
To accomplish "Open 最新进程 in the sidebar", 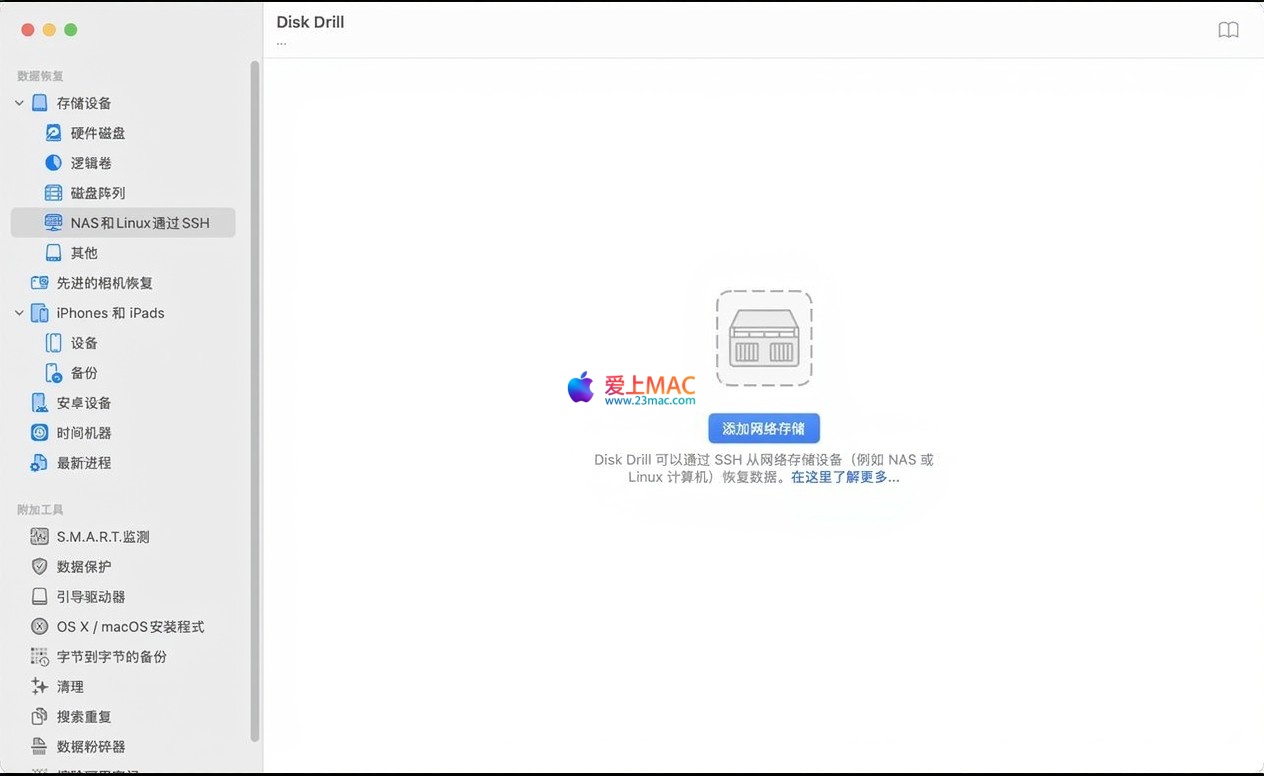I will (84, 463).
